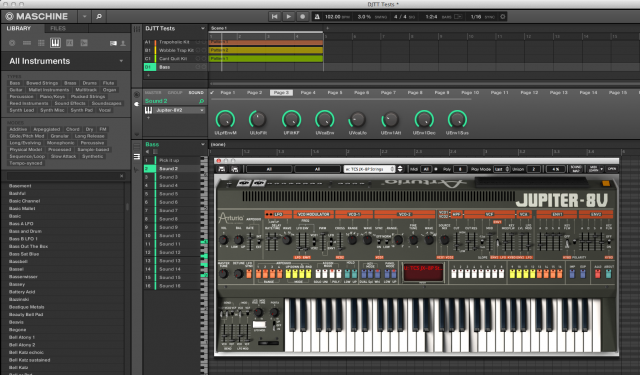Toggle the metronome icon
The height and width of the screenshot is (375, 640).
(x=317, y=17)
